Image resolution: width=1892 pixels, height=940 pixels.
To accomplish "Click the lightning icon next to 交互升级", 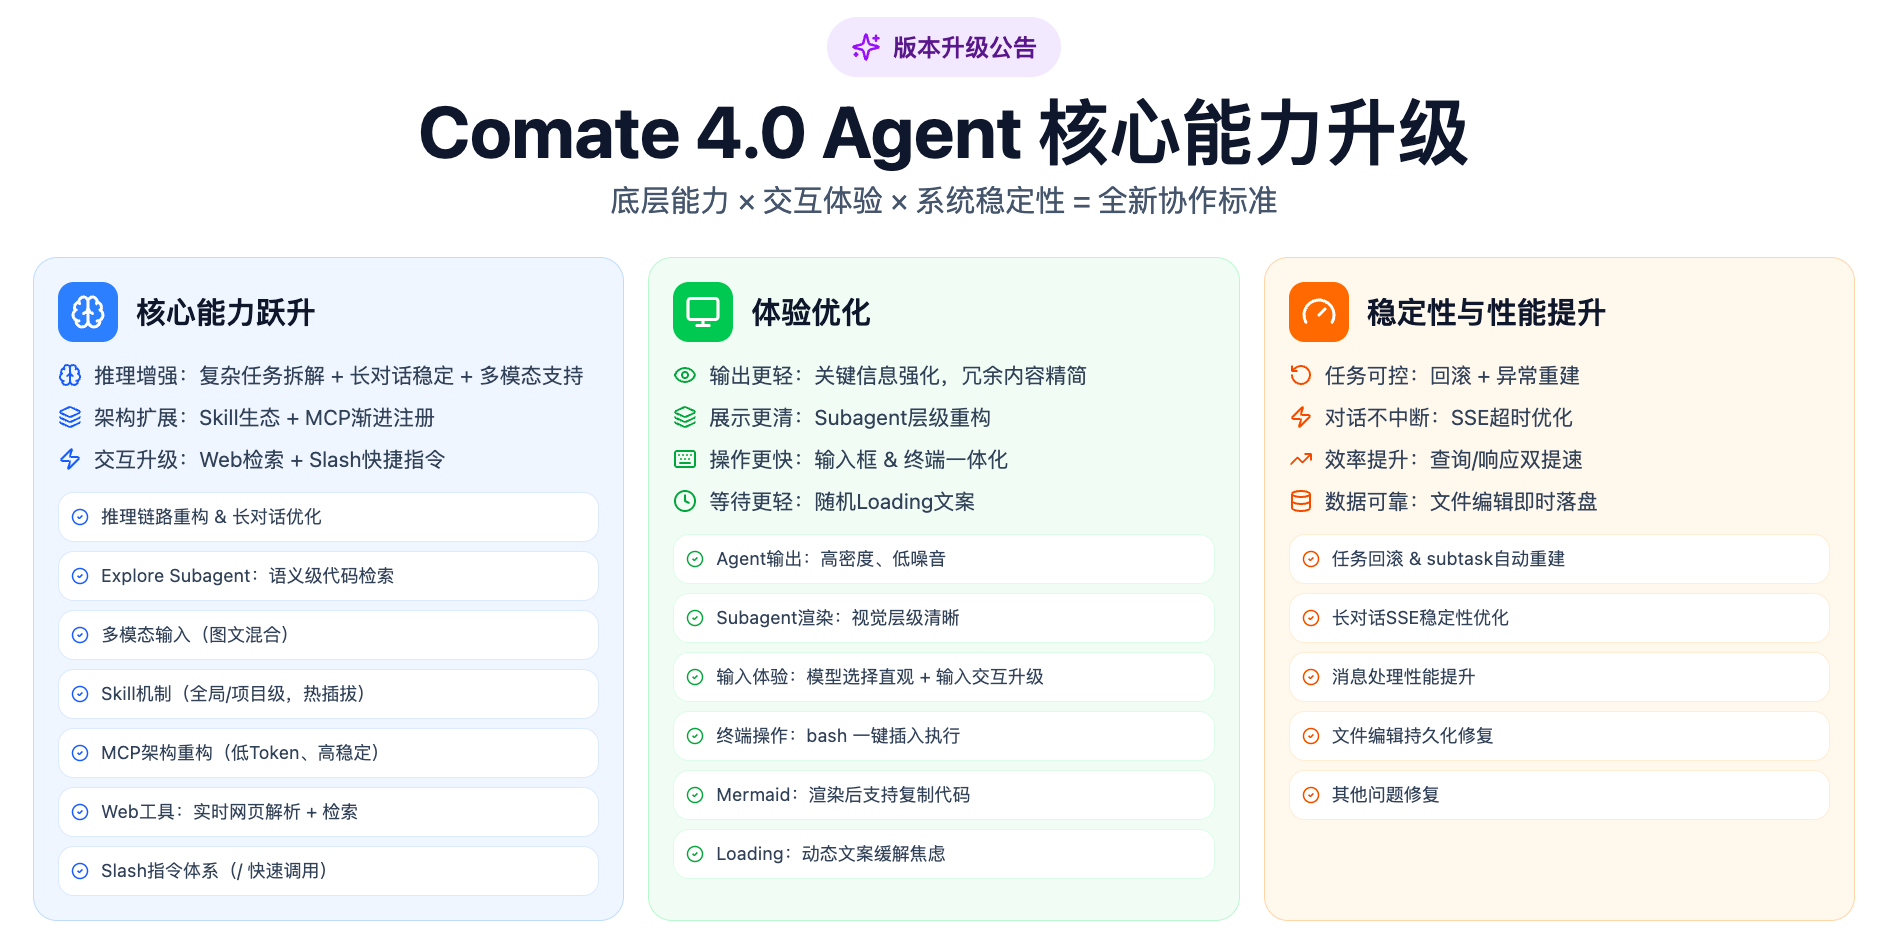I will (x=70, y=459).
